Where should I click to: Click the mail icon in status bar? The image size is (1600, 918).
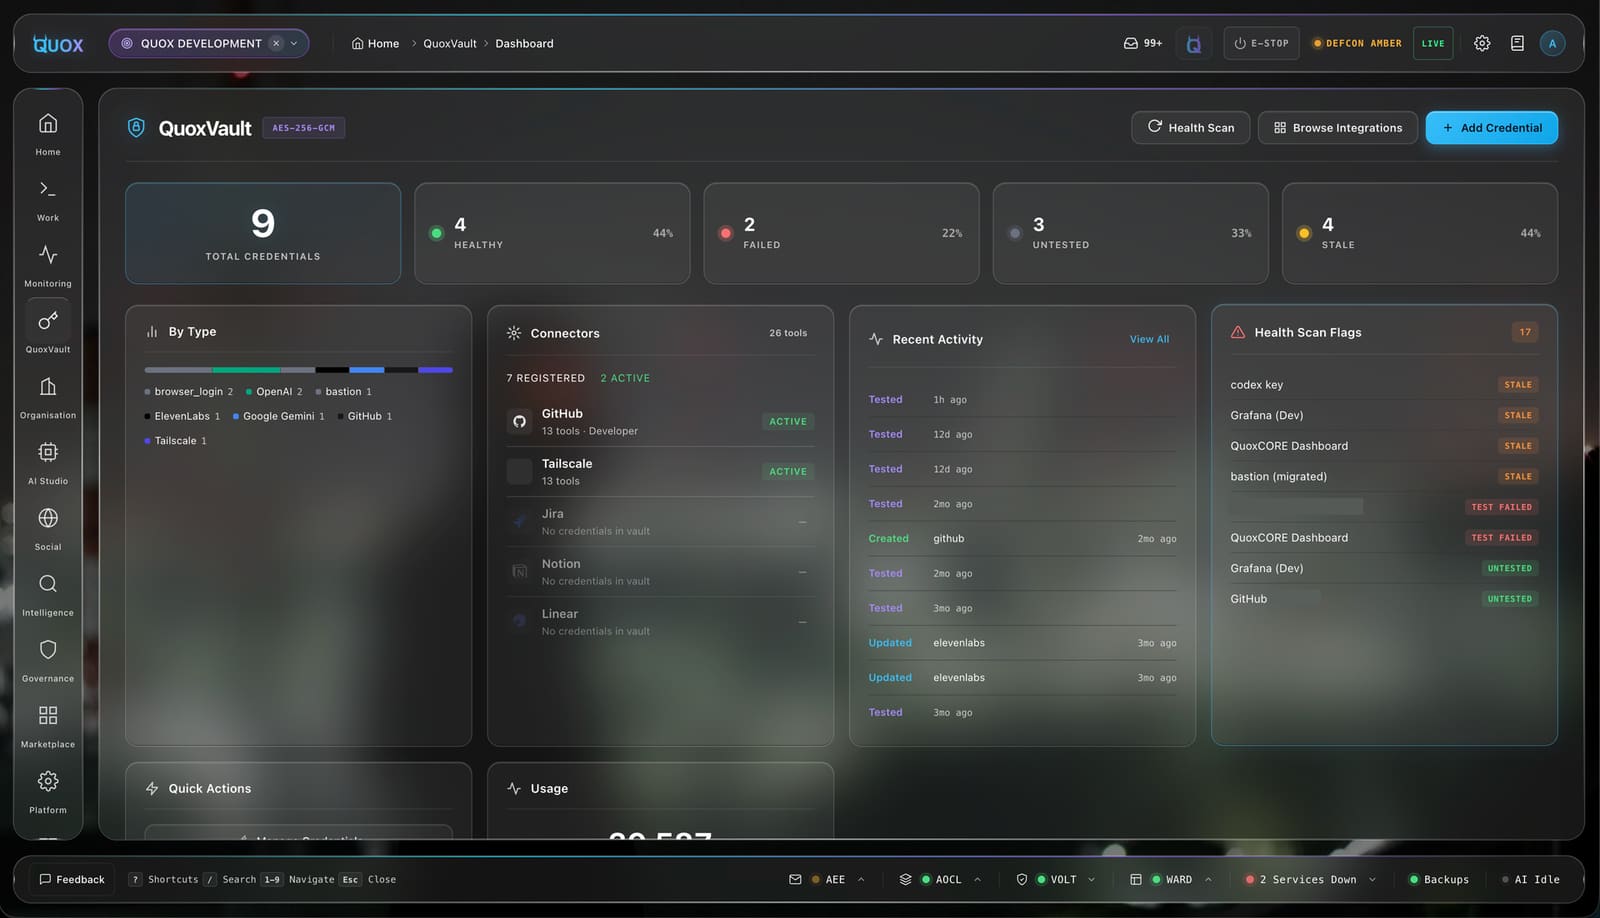pyautogui.click(x=795, y=880)
